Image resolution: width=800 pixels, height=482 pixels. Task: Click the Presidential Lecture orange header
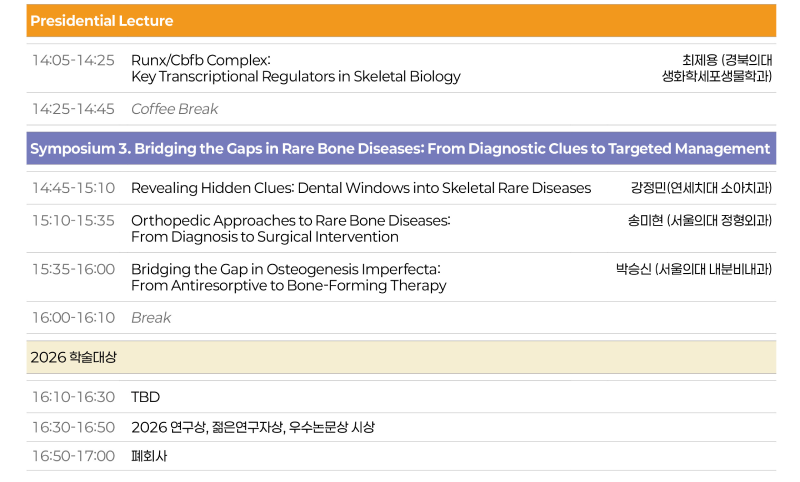tap(401, 21)
